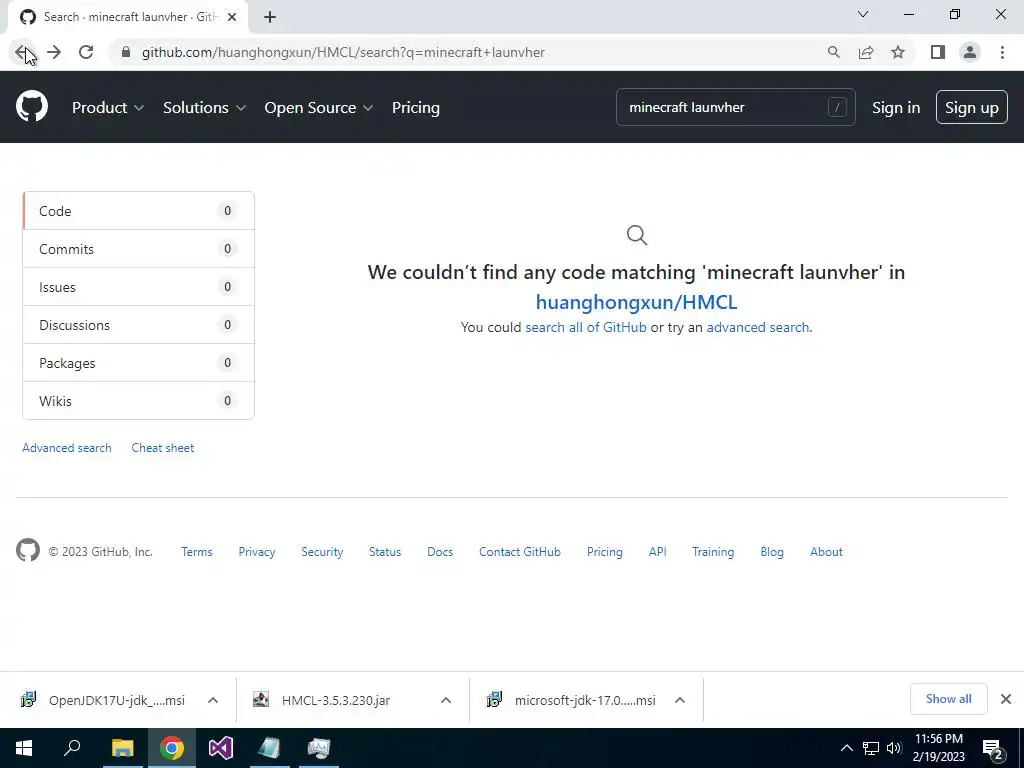
Task: Share this page using the share icon
Action: 866,52
